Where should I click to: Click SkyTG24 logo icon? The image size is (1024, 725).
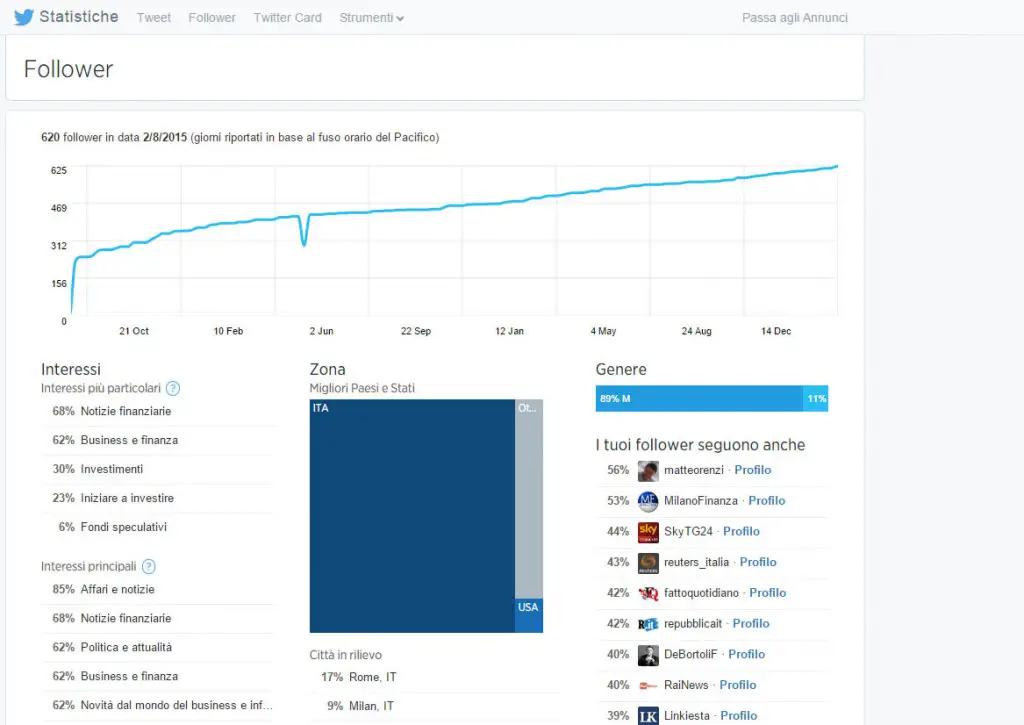point(648,532)
